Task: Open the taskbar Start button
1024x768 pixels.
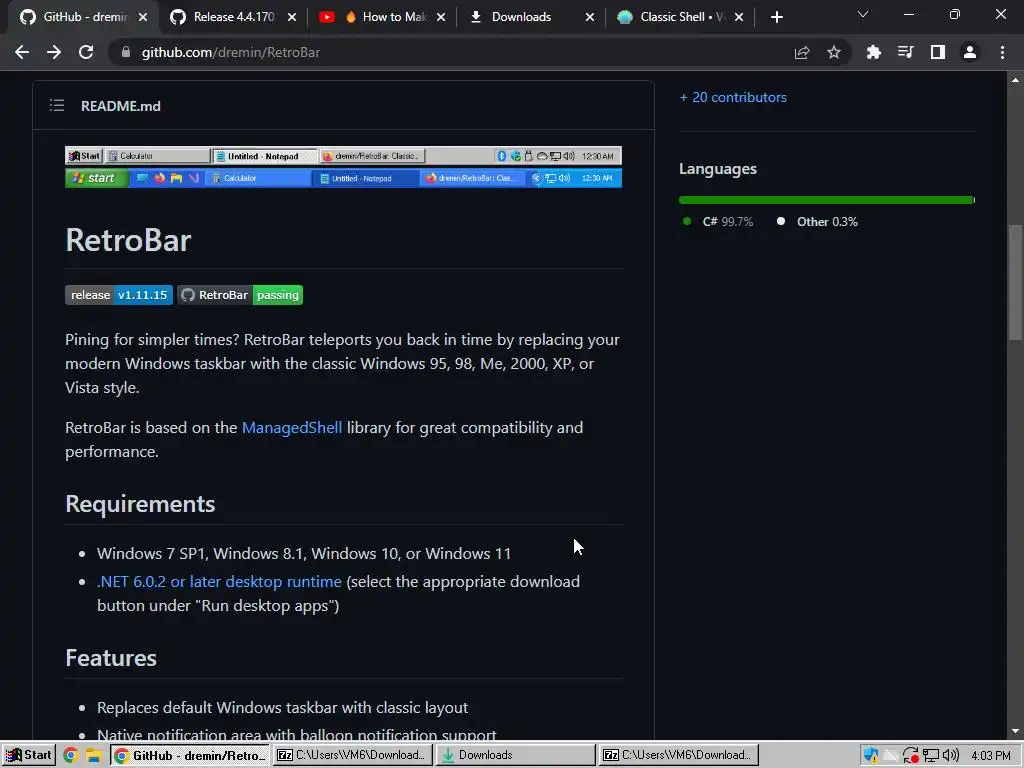Action: click(29, 755)
